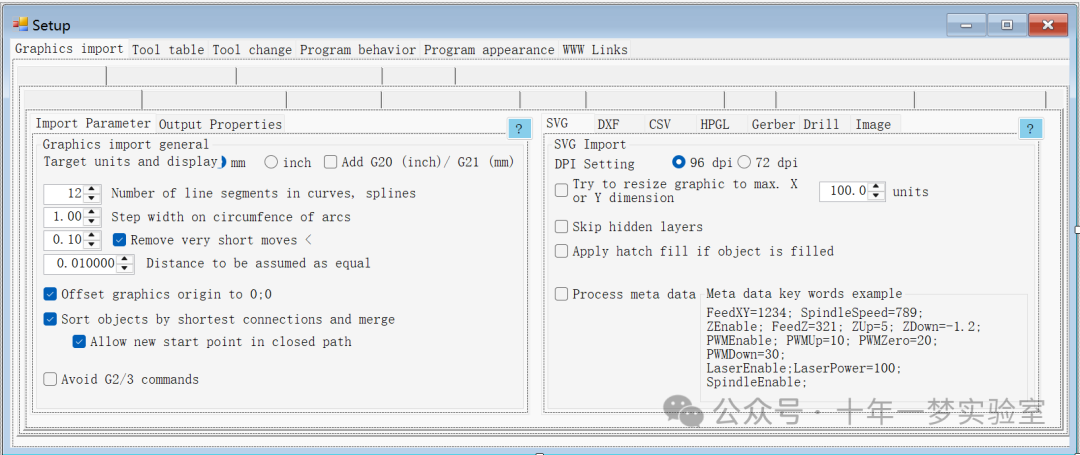Select the Gerber format tab
Viewport: 1080px width, 455px height.
pyautogui.click(x=773, y=124)
